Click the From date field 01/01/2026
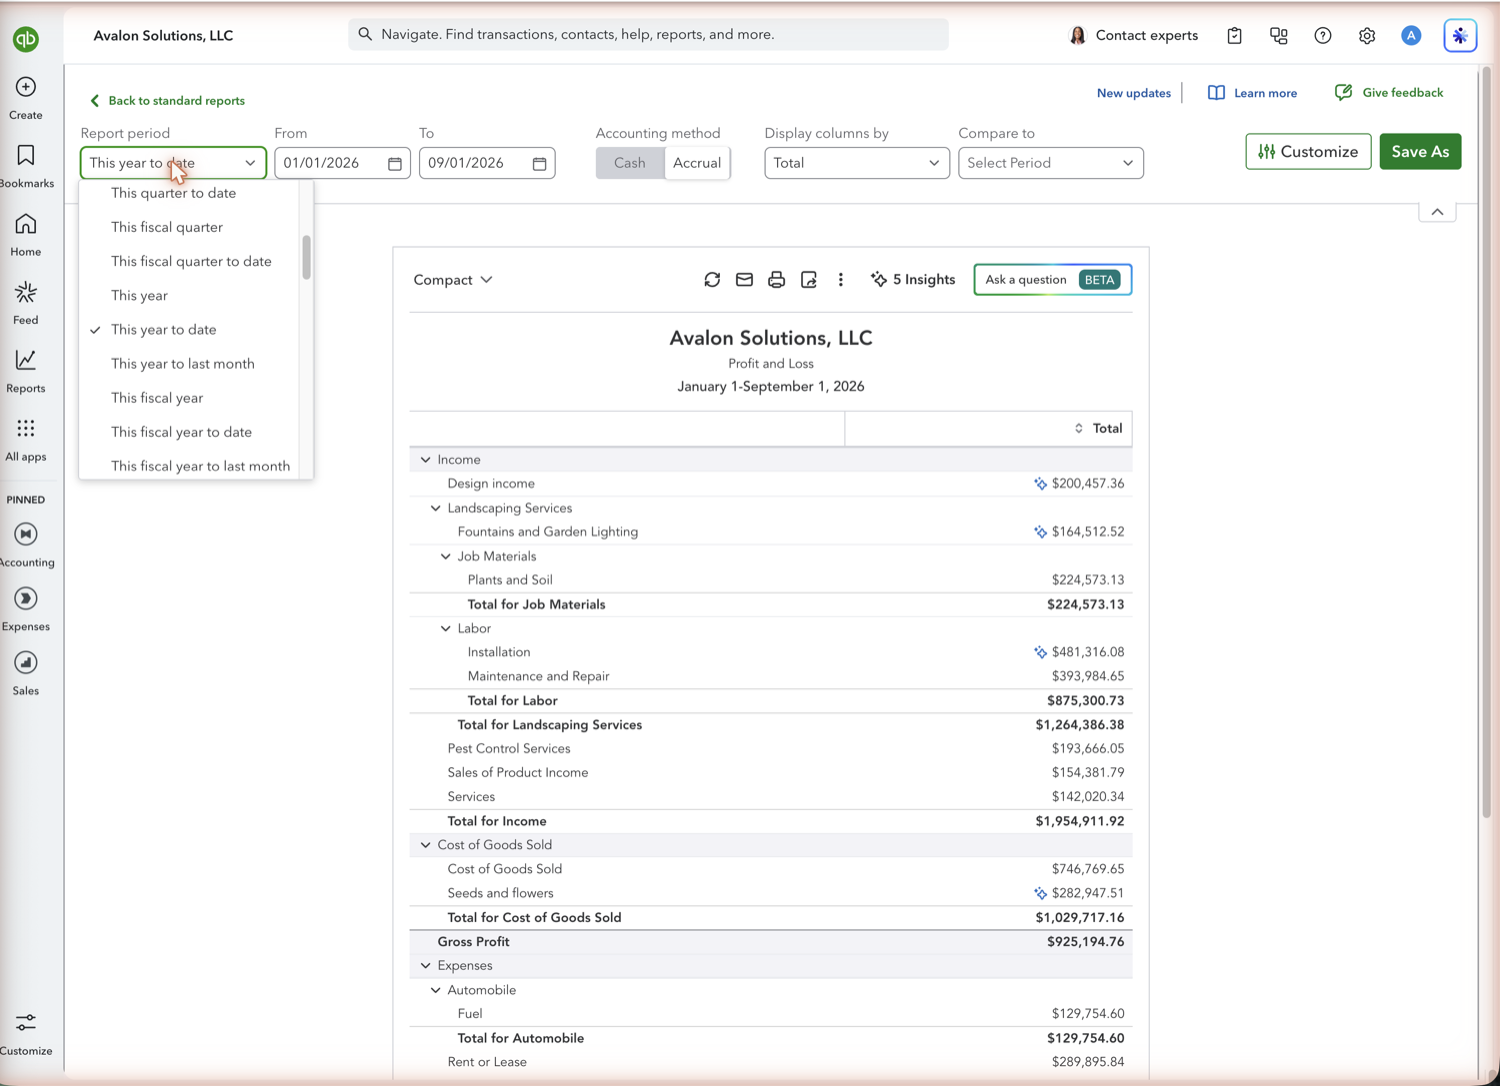The width and height of the screenshot is (1500, 1086). pyautogui.click(x=342, y=163)
